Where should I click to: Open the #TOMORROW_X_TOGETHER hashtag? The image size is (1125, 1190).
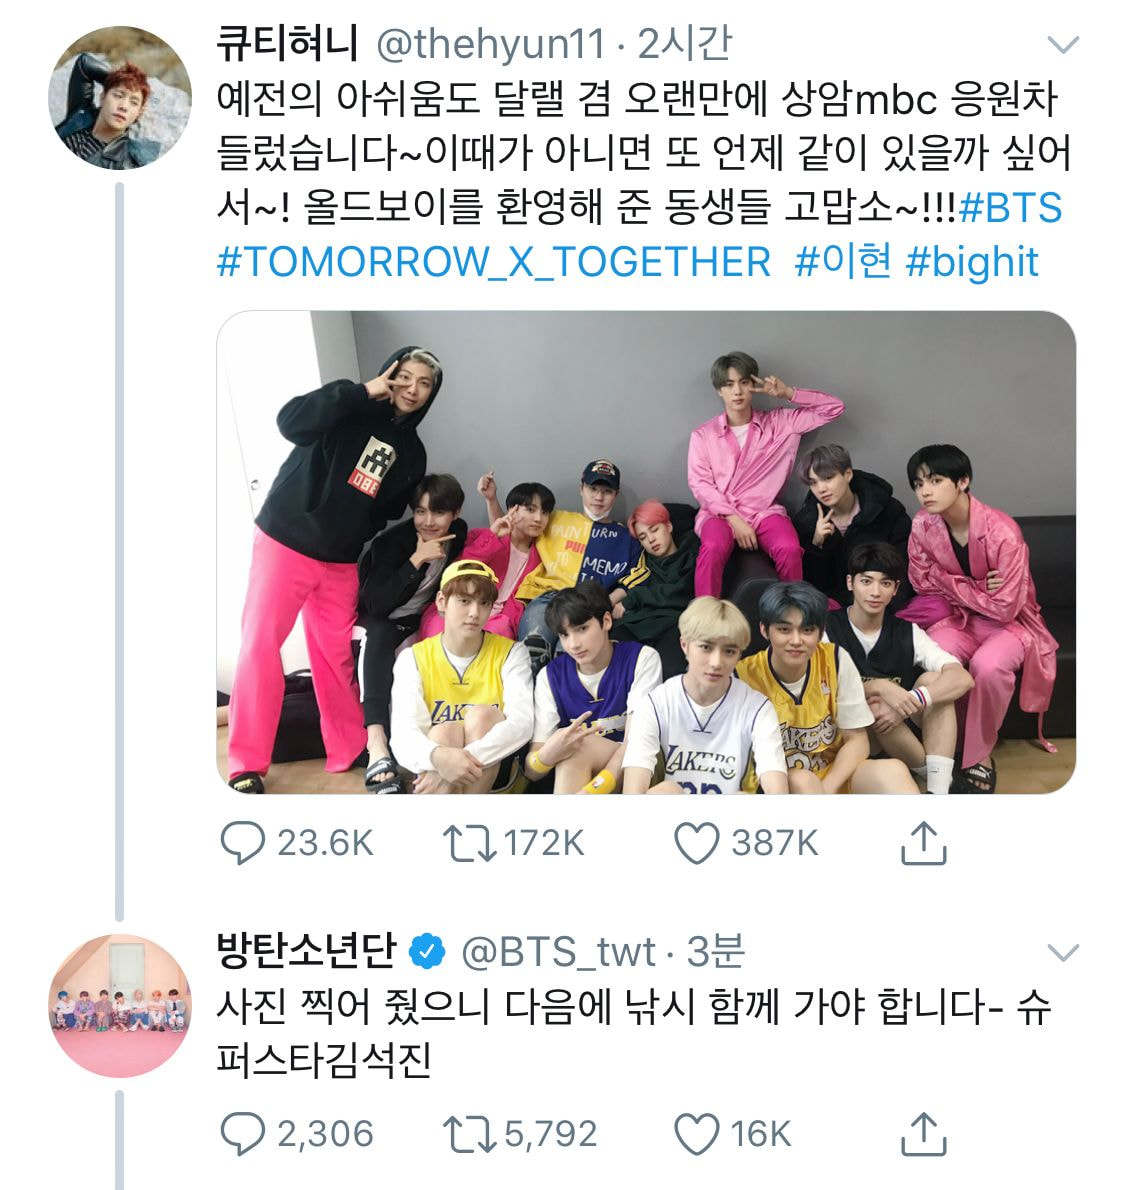pos(493,262)
